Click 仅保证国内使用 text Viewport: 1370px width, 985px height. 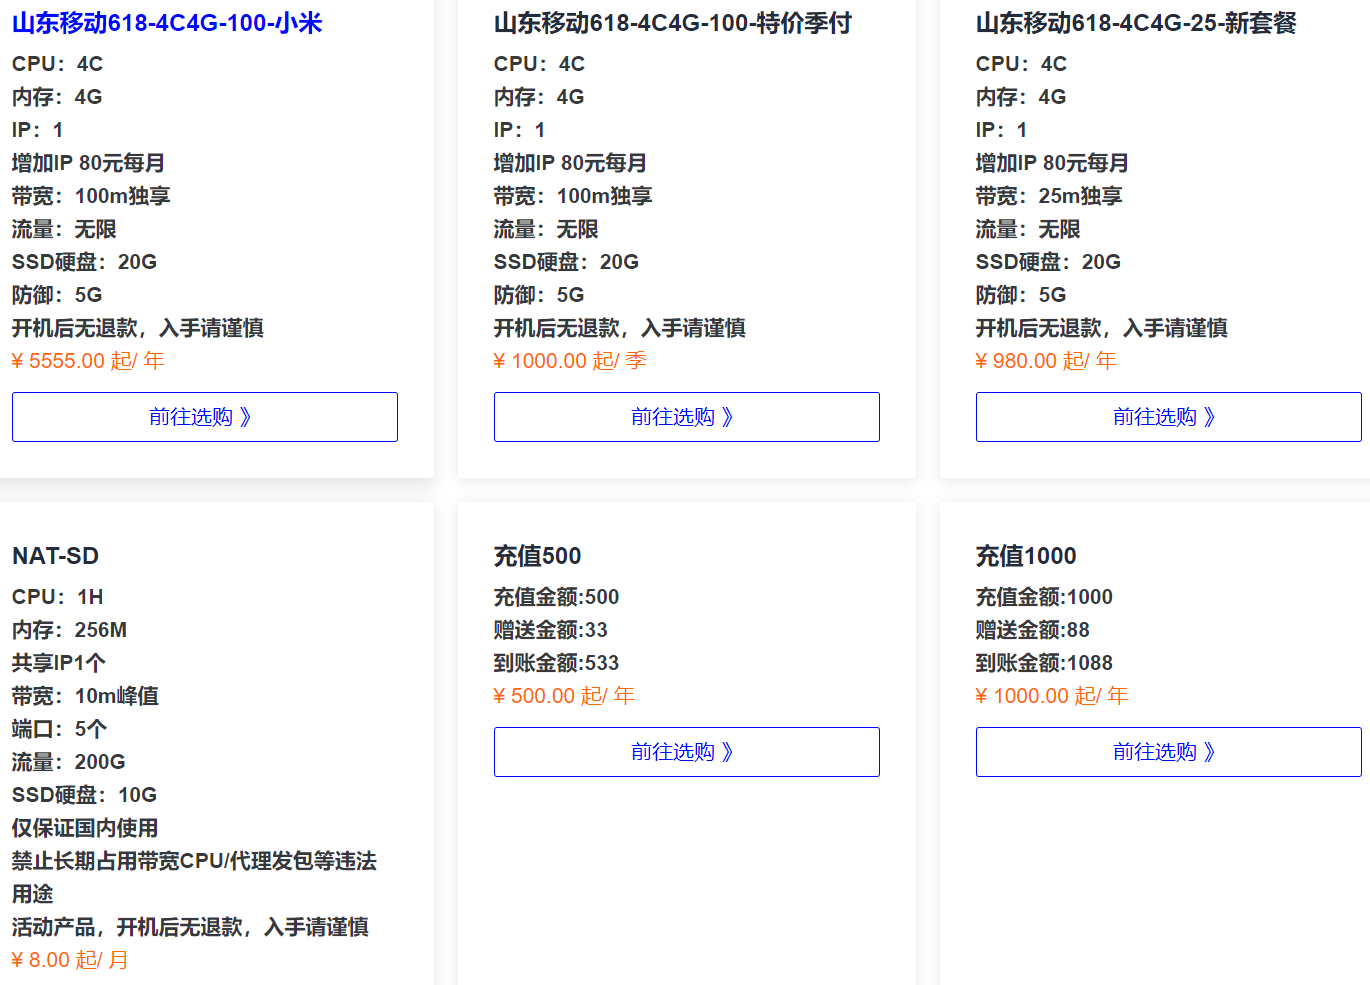[85, 828]
